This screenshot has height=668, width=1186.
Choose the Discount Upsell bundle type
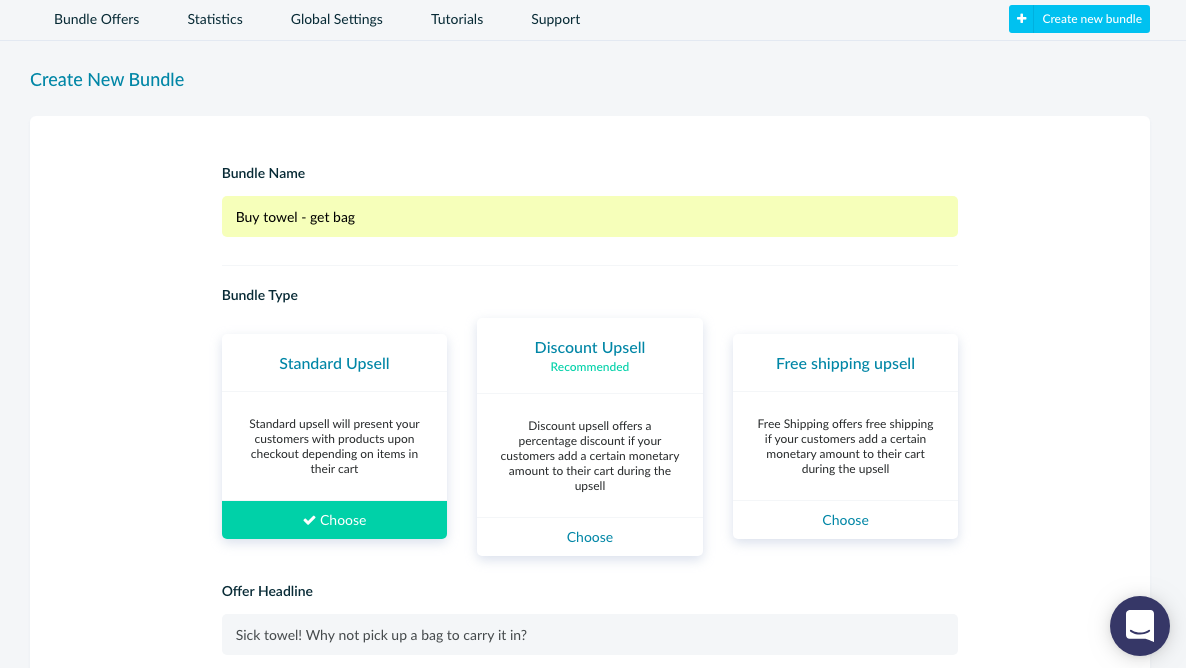click(589, 537)
